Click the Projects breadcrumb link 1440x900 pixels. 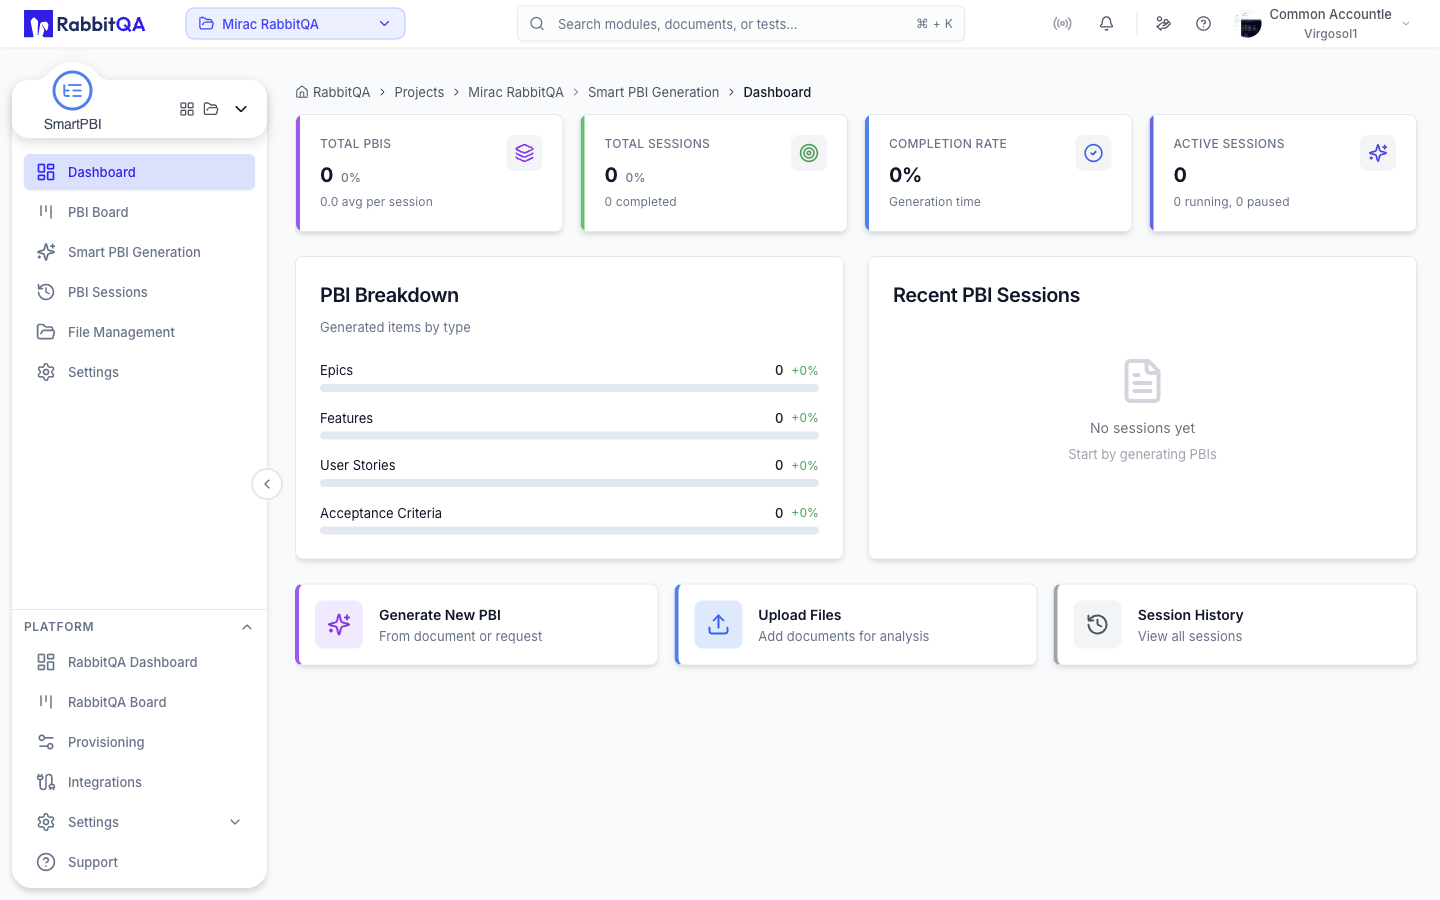point(419,92)
